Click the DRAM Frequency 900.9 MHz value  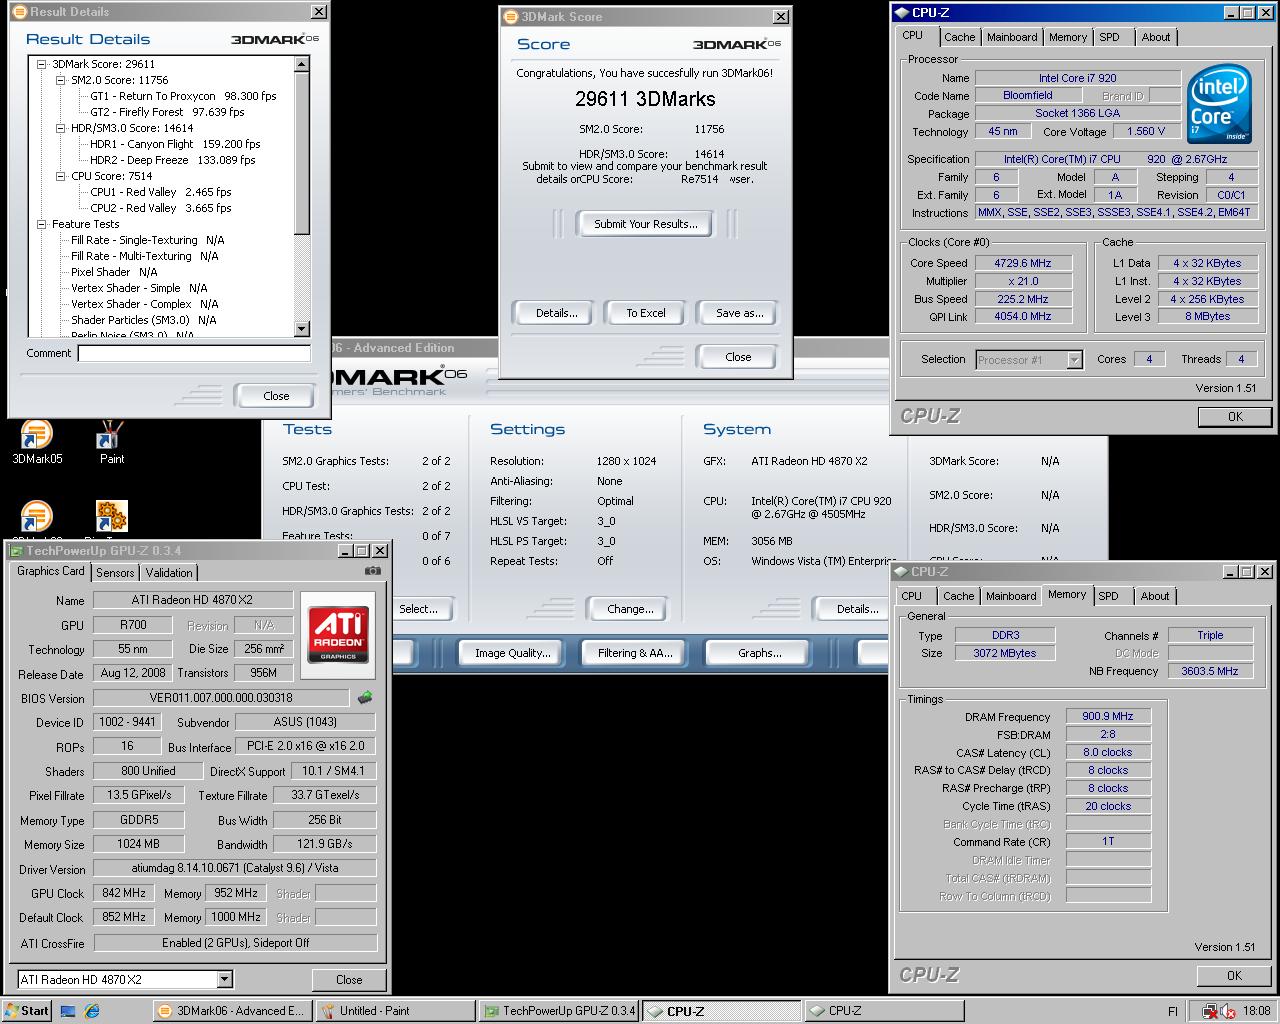pos(1108,716)
